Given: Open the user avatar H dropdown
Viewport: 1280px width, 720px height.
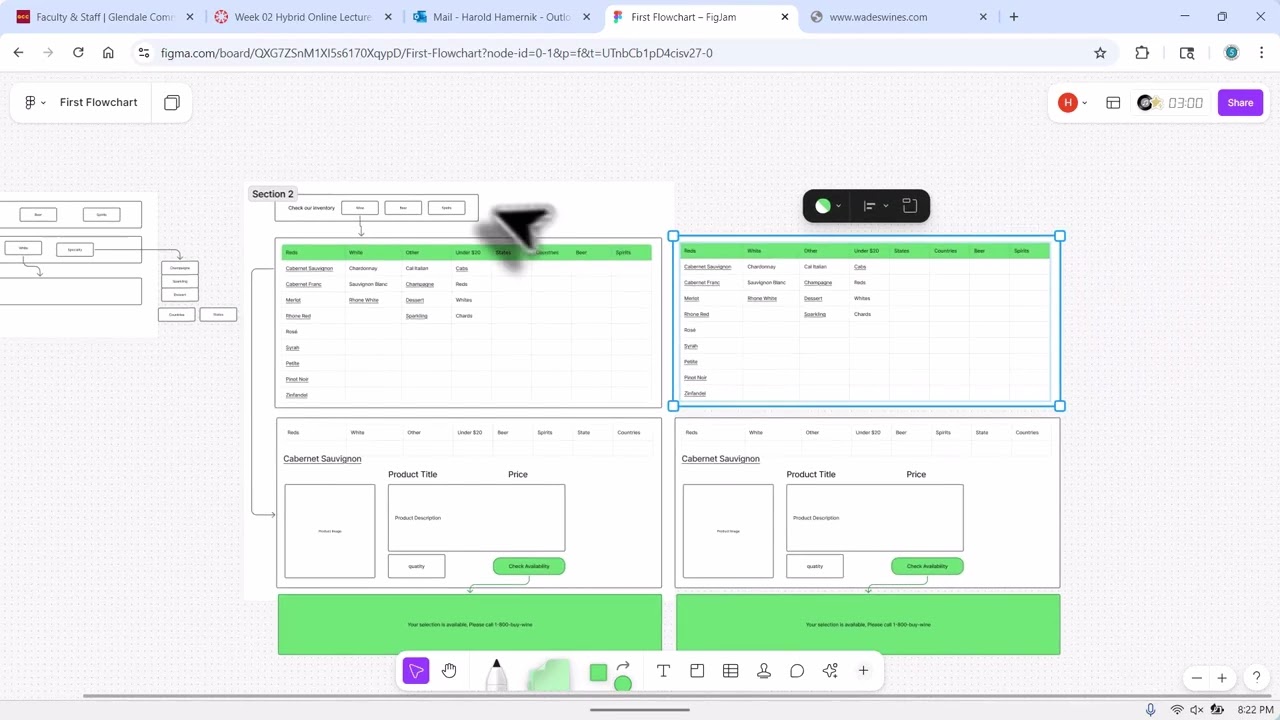Looking at the screenshot, I should [1074, 102].
